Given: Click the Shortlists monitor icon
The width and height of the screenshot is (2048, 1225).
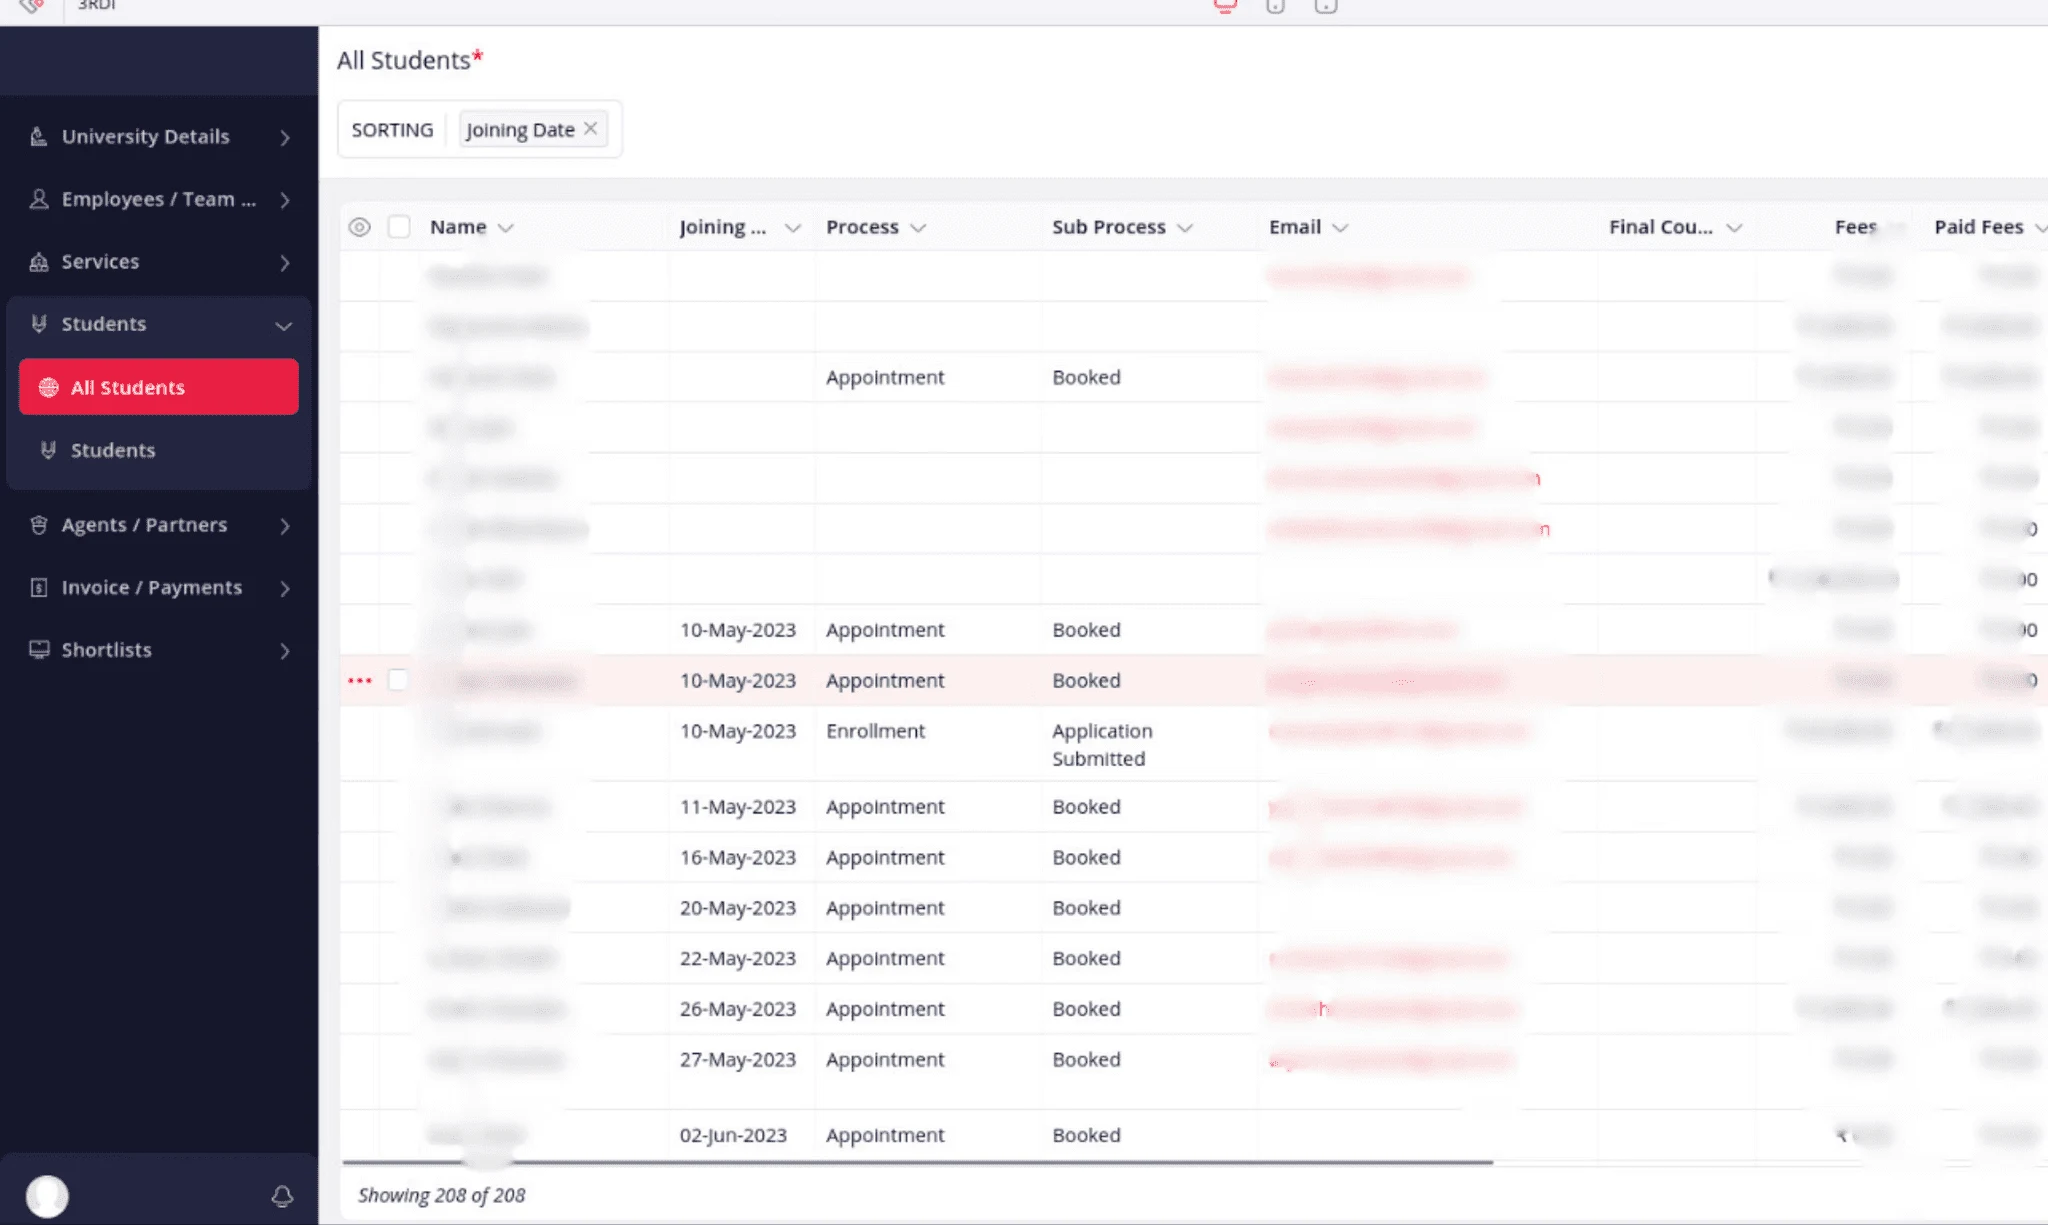Looking at the screenshot, I should (38, 650).
